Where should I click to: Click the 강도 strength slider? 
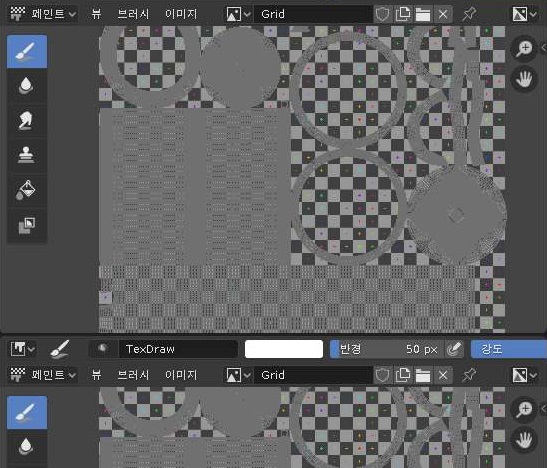[x=509, y=349]
